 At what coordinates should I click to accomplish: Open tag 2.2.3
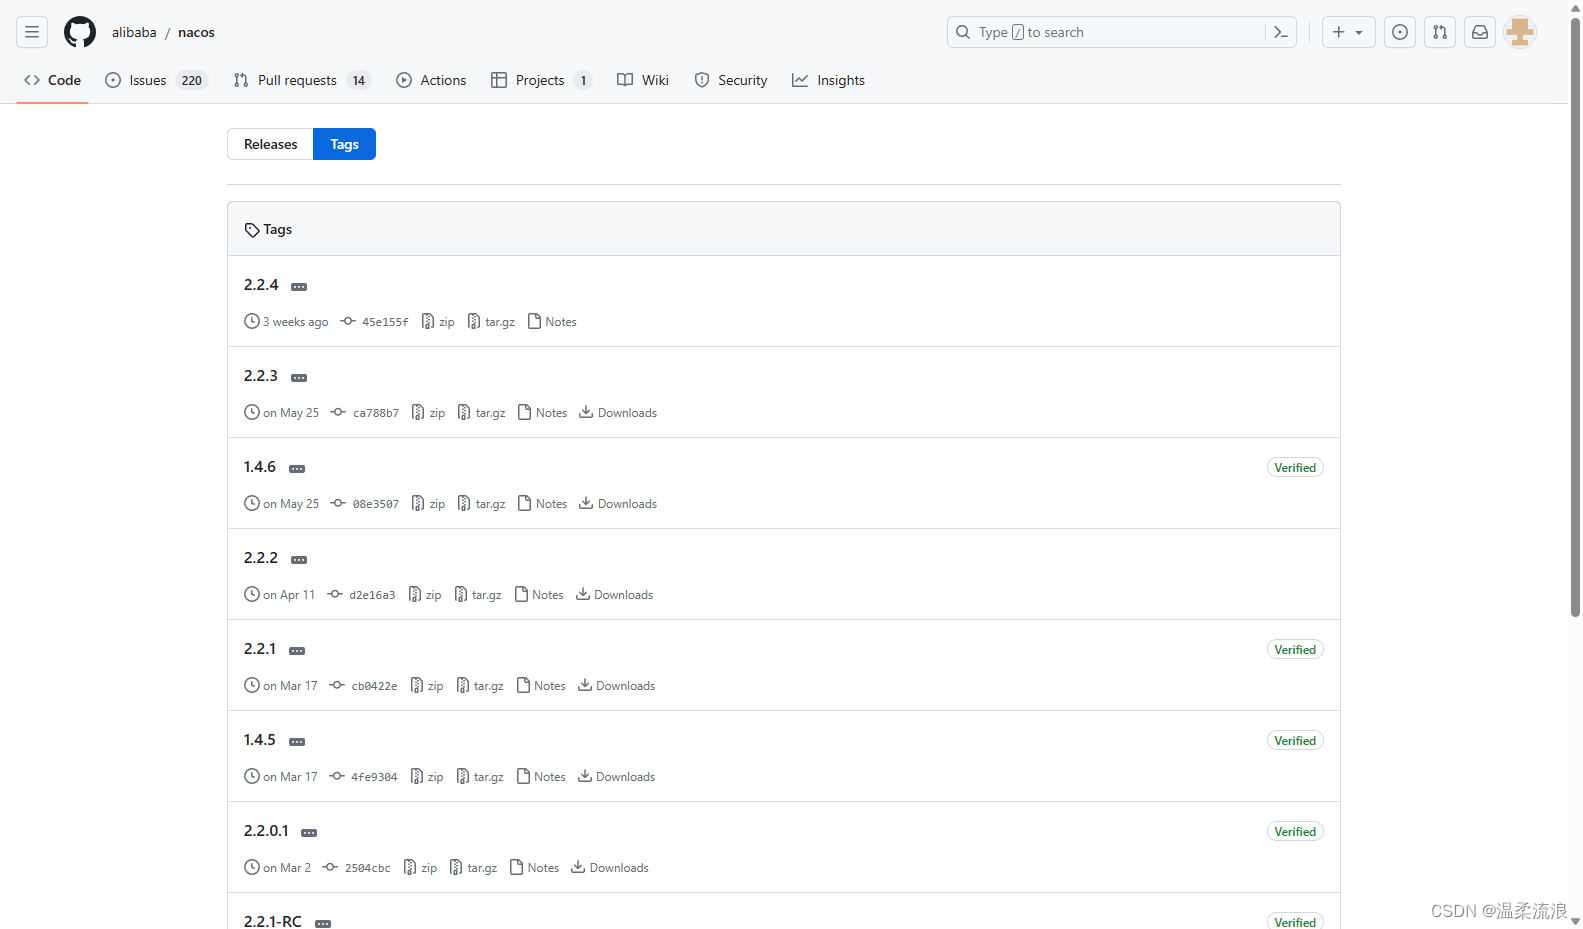click(x=261, y=376)
